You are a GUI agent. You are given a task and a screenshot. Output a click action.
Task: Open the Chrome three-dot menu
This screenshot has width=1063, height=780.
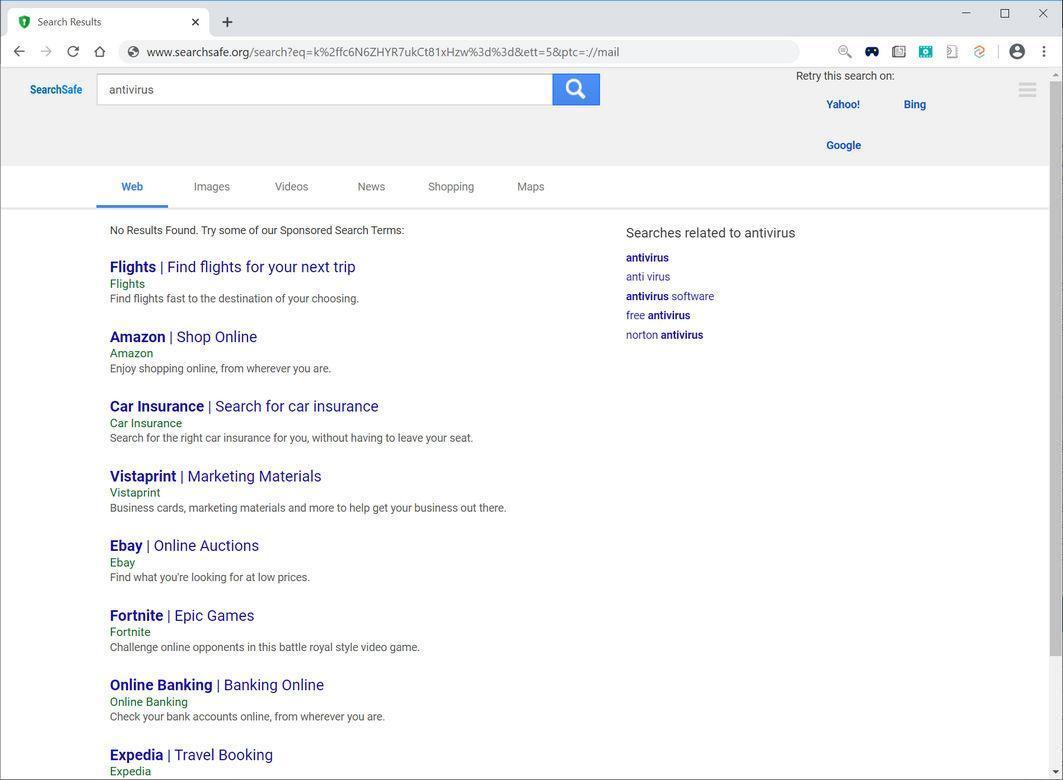click(1044, 52)
